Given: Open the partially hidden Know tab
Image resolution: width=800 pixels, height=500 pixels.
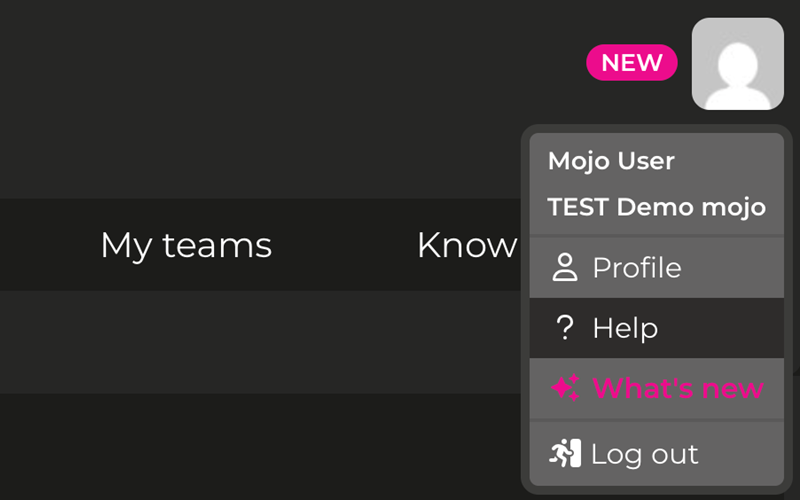Looking at the screenshot, I should point(467,245).
